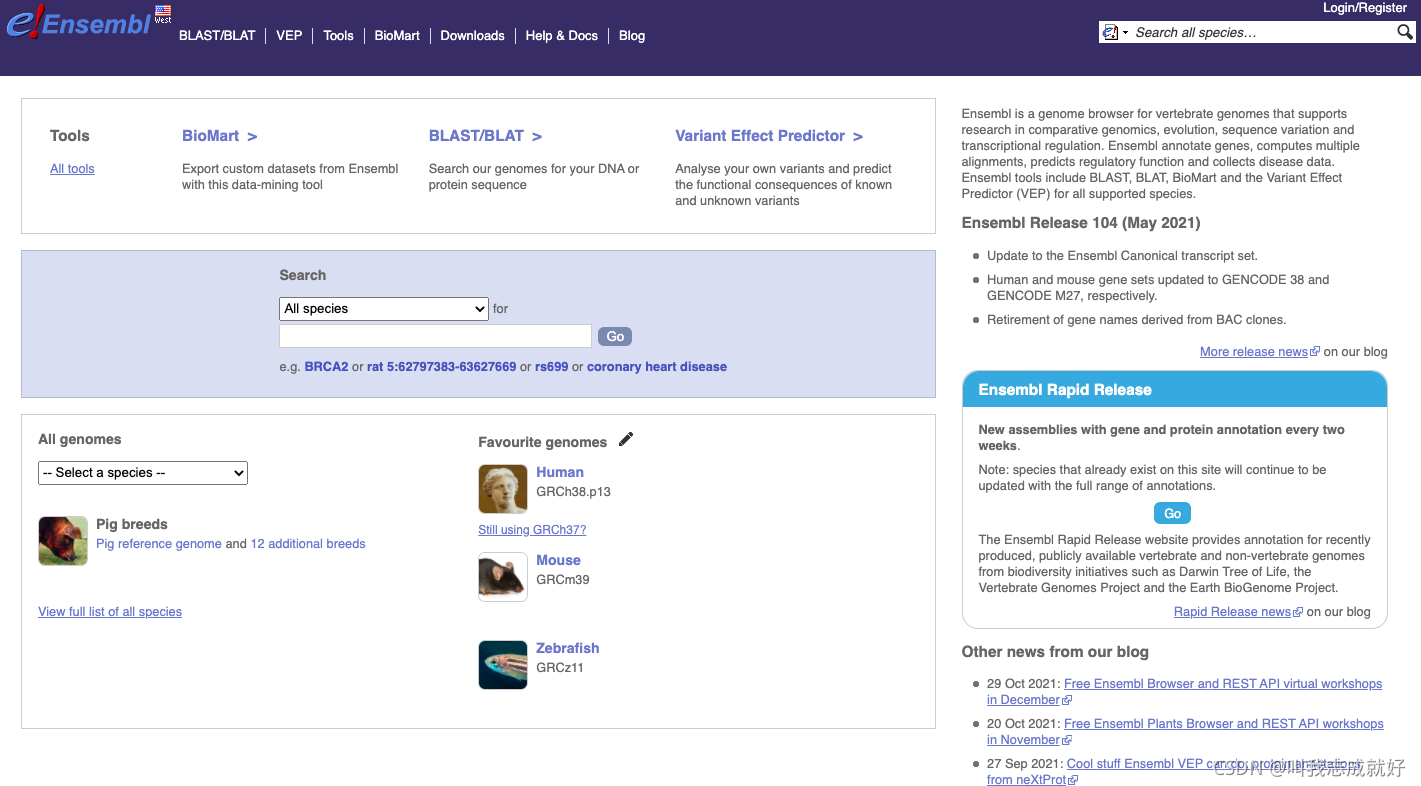Open the Select a species dropdown
Screen dimensions: 1421x786
pos(143,473)
